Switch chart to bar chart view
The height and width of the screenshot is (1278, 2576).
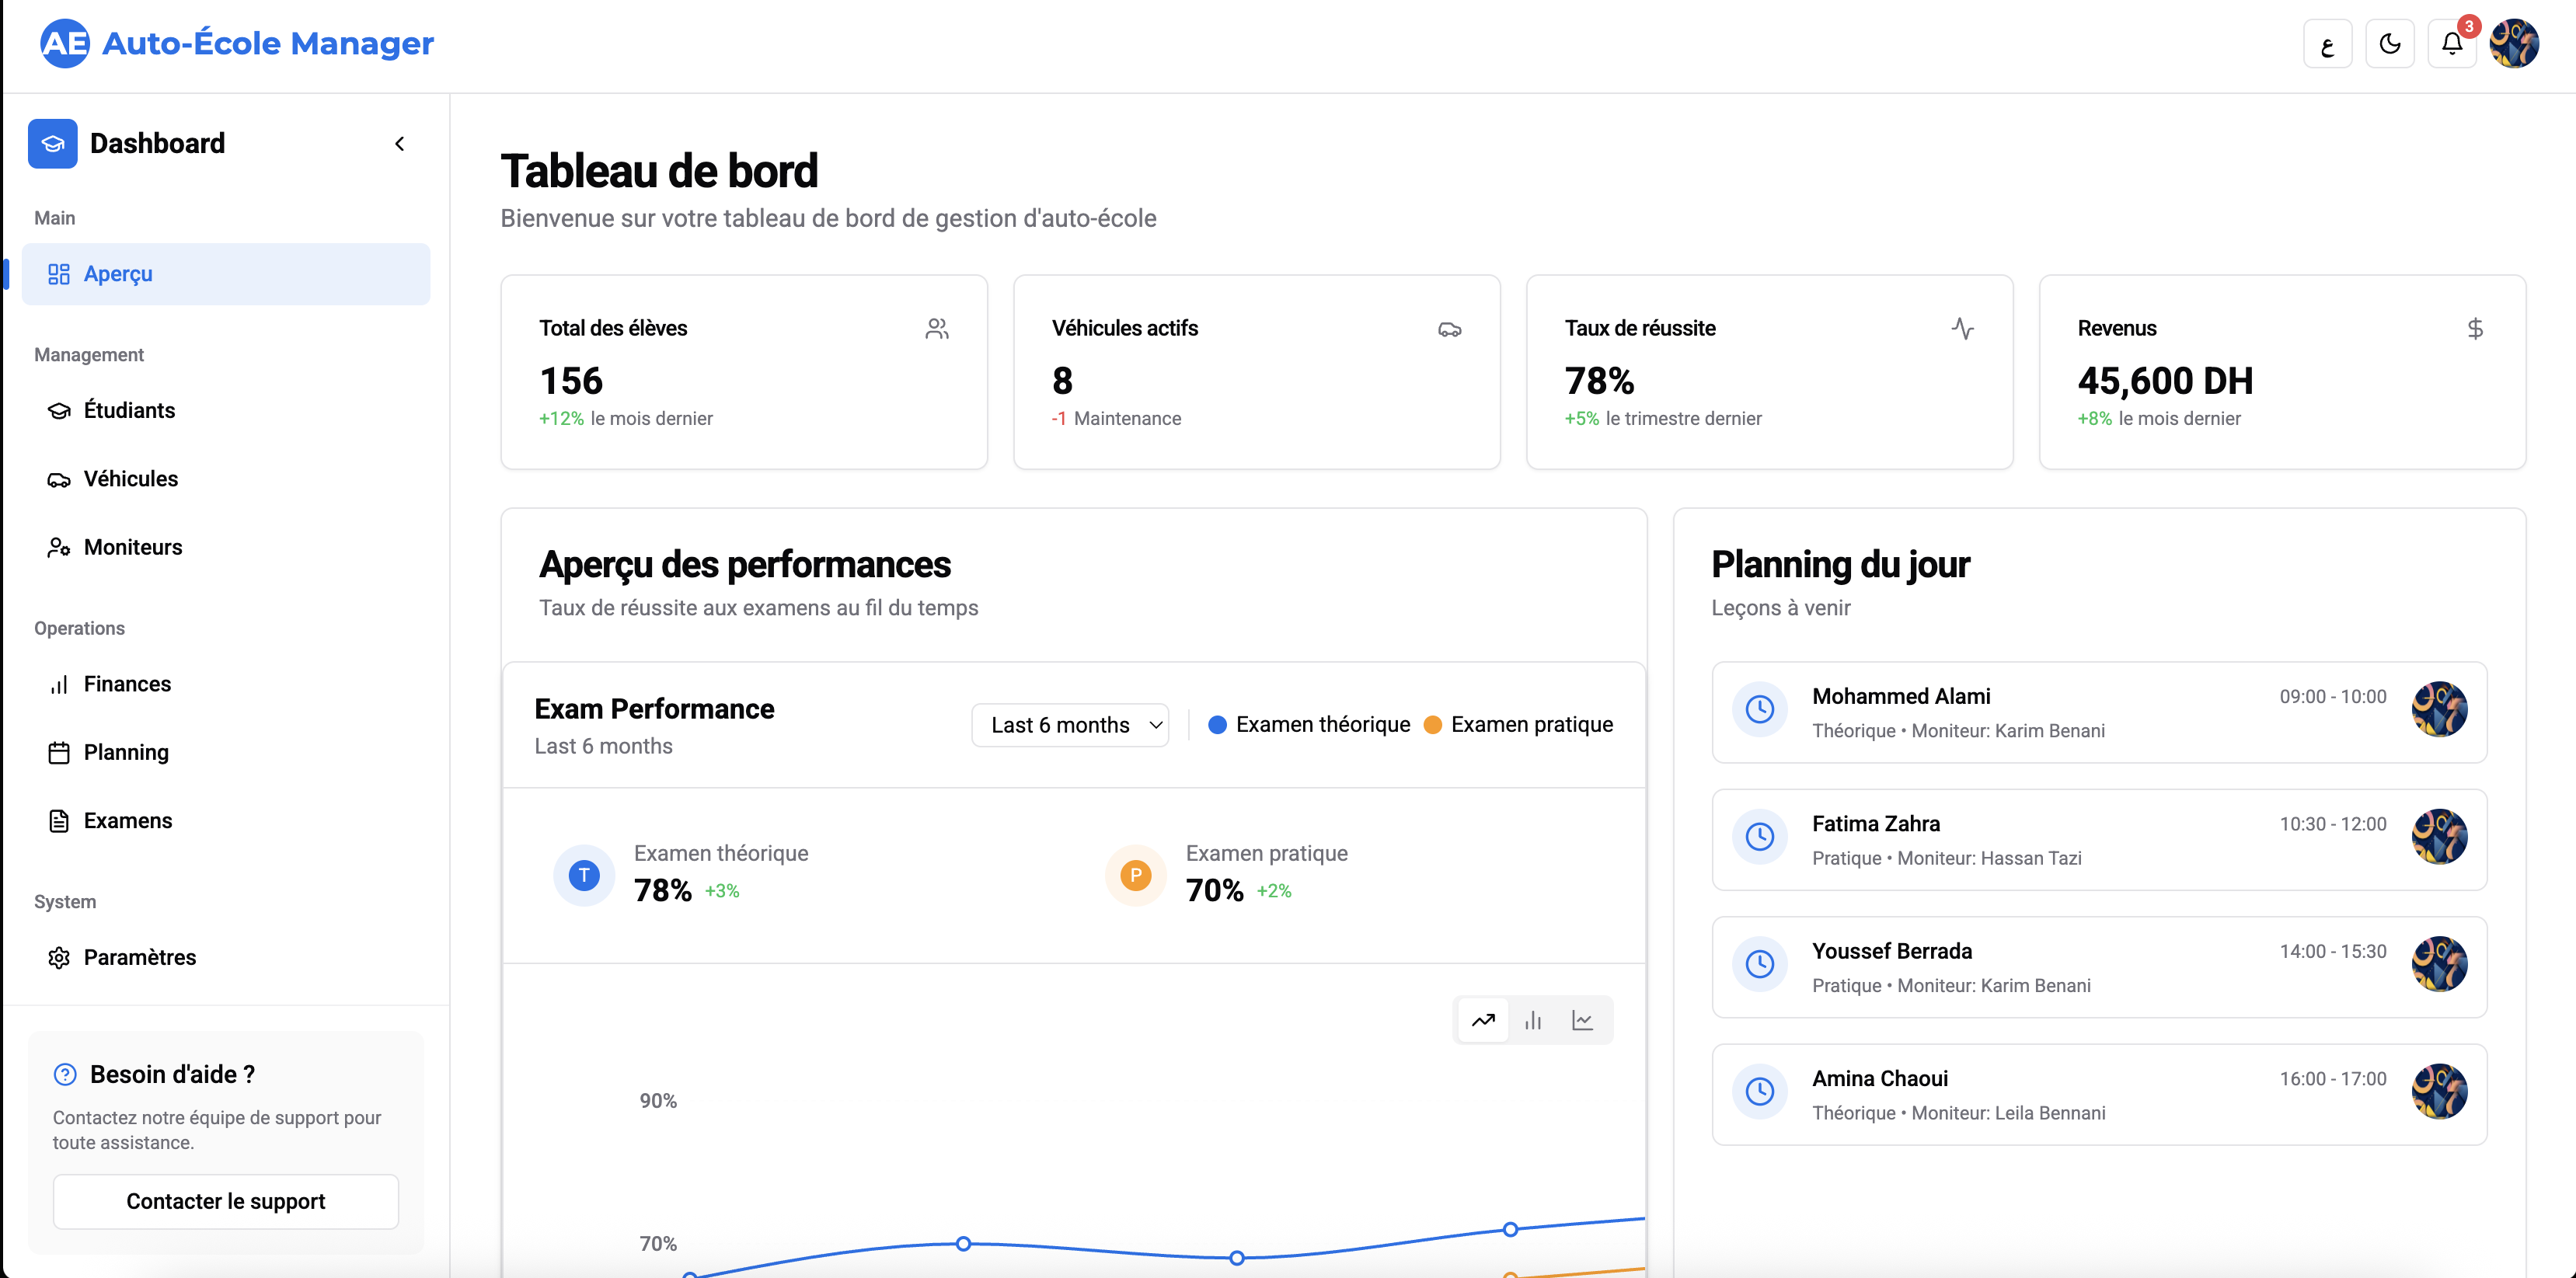pyautogui.click(x=1534, y=1020)
